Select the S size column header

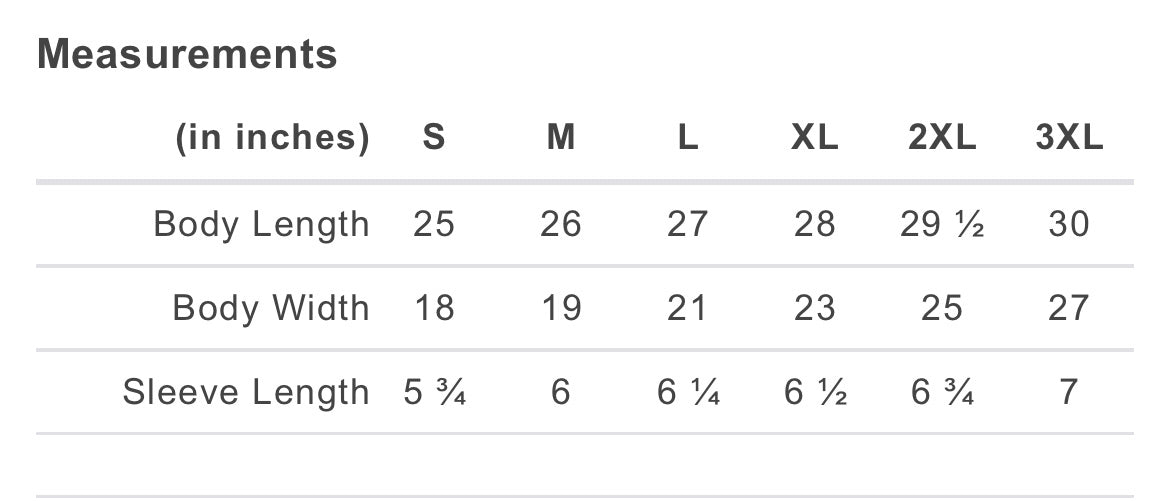pyautogui.click(x=433, y=138)
